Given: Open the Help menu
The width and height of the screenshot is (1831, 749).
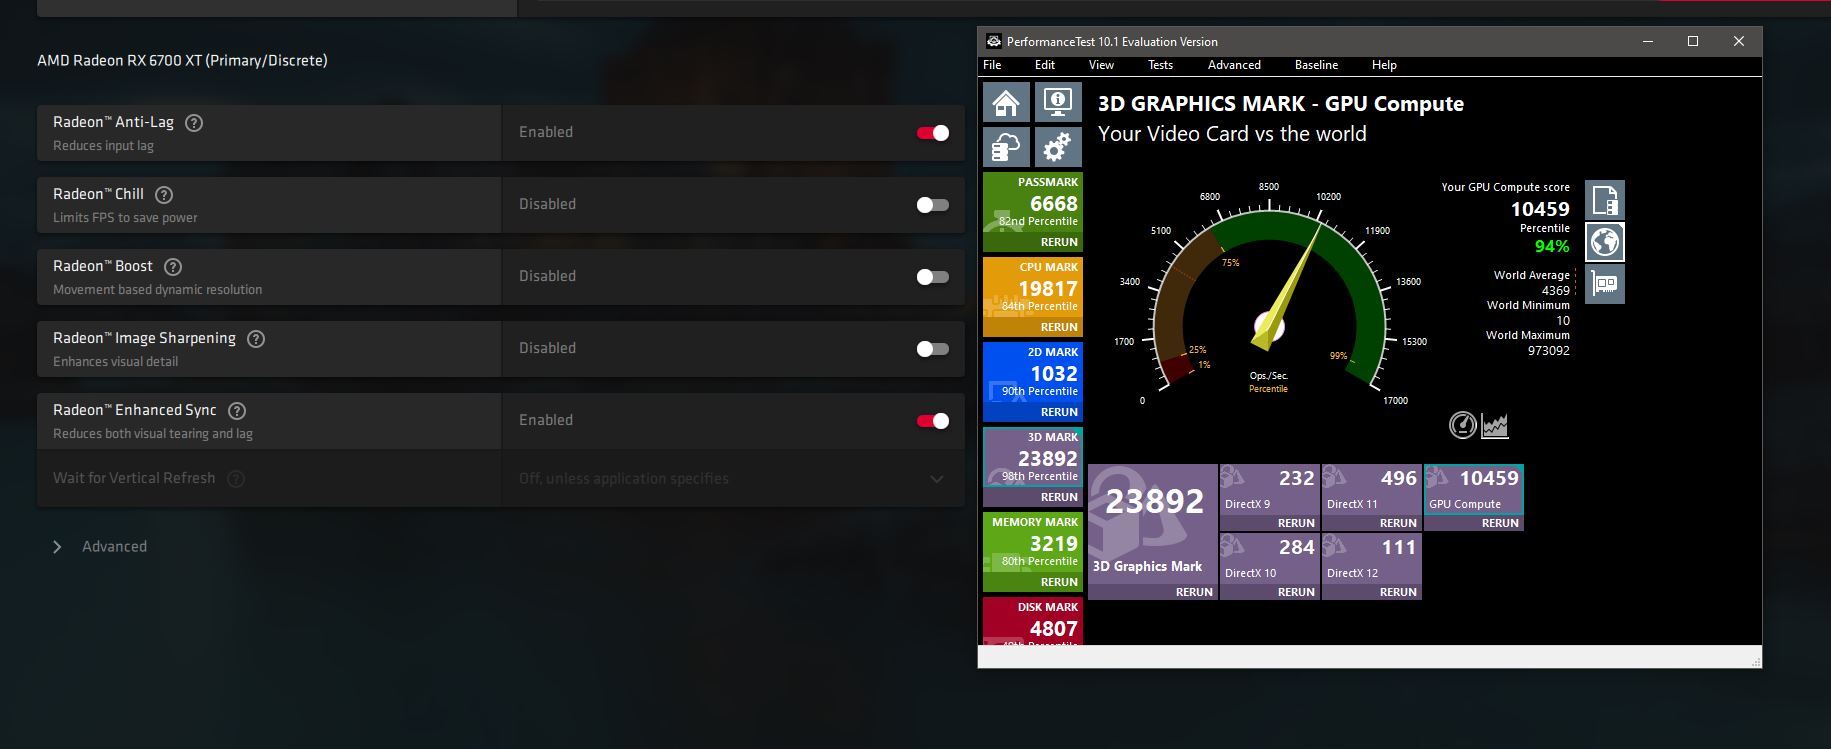Looking at the screenshot, I should (x=1384, y=65).
